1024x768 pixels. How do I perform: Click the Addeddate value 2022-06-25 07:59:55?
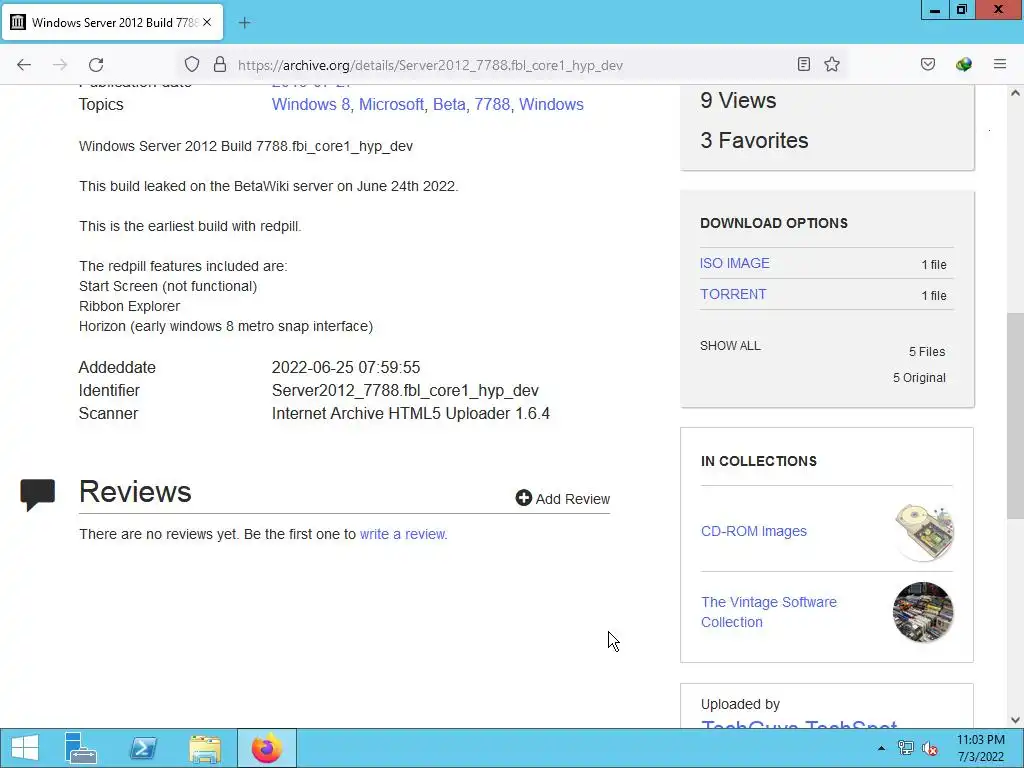point(345,367)
